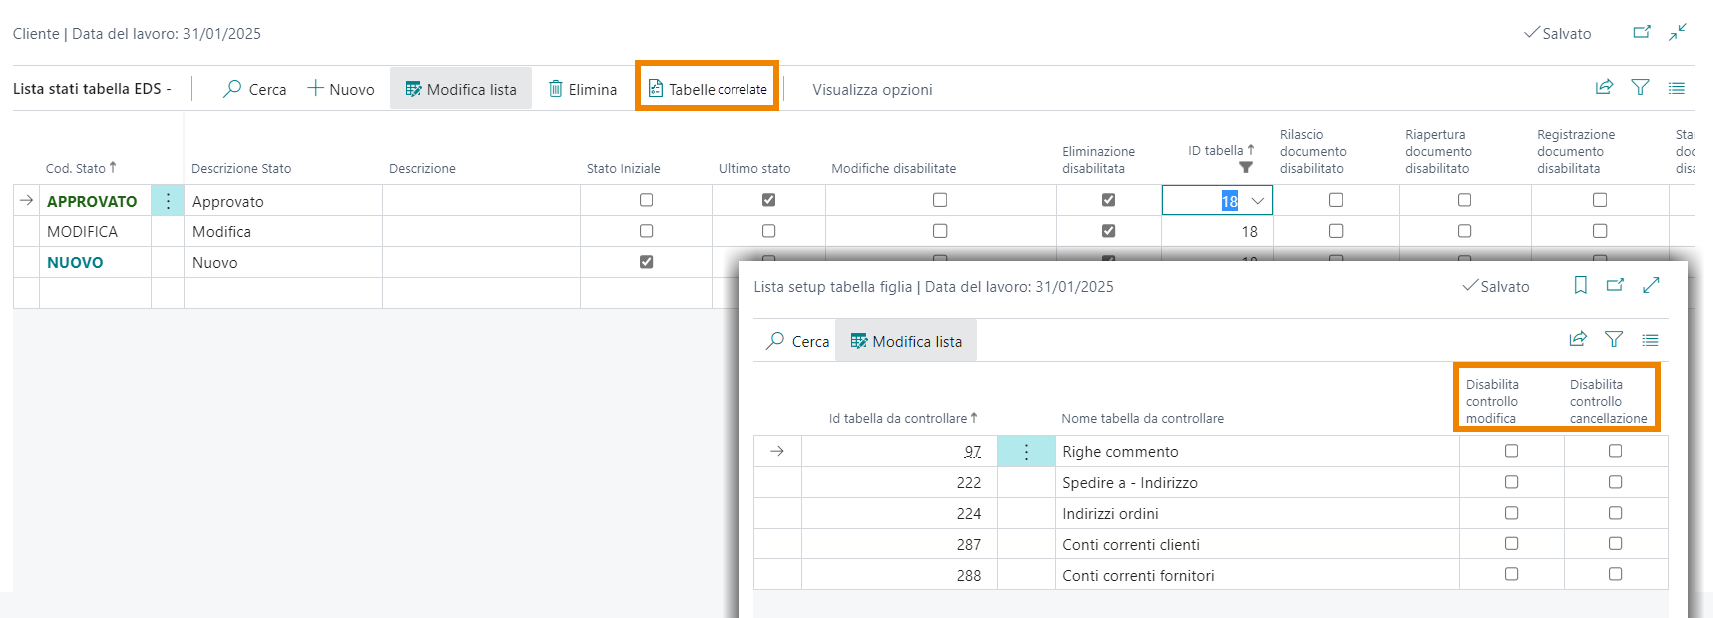The width and height of the screenshot is (1713, 618).
Task: Open the filter pane in main list
Action: click(1640, 87)
